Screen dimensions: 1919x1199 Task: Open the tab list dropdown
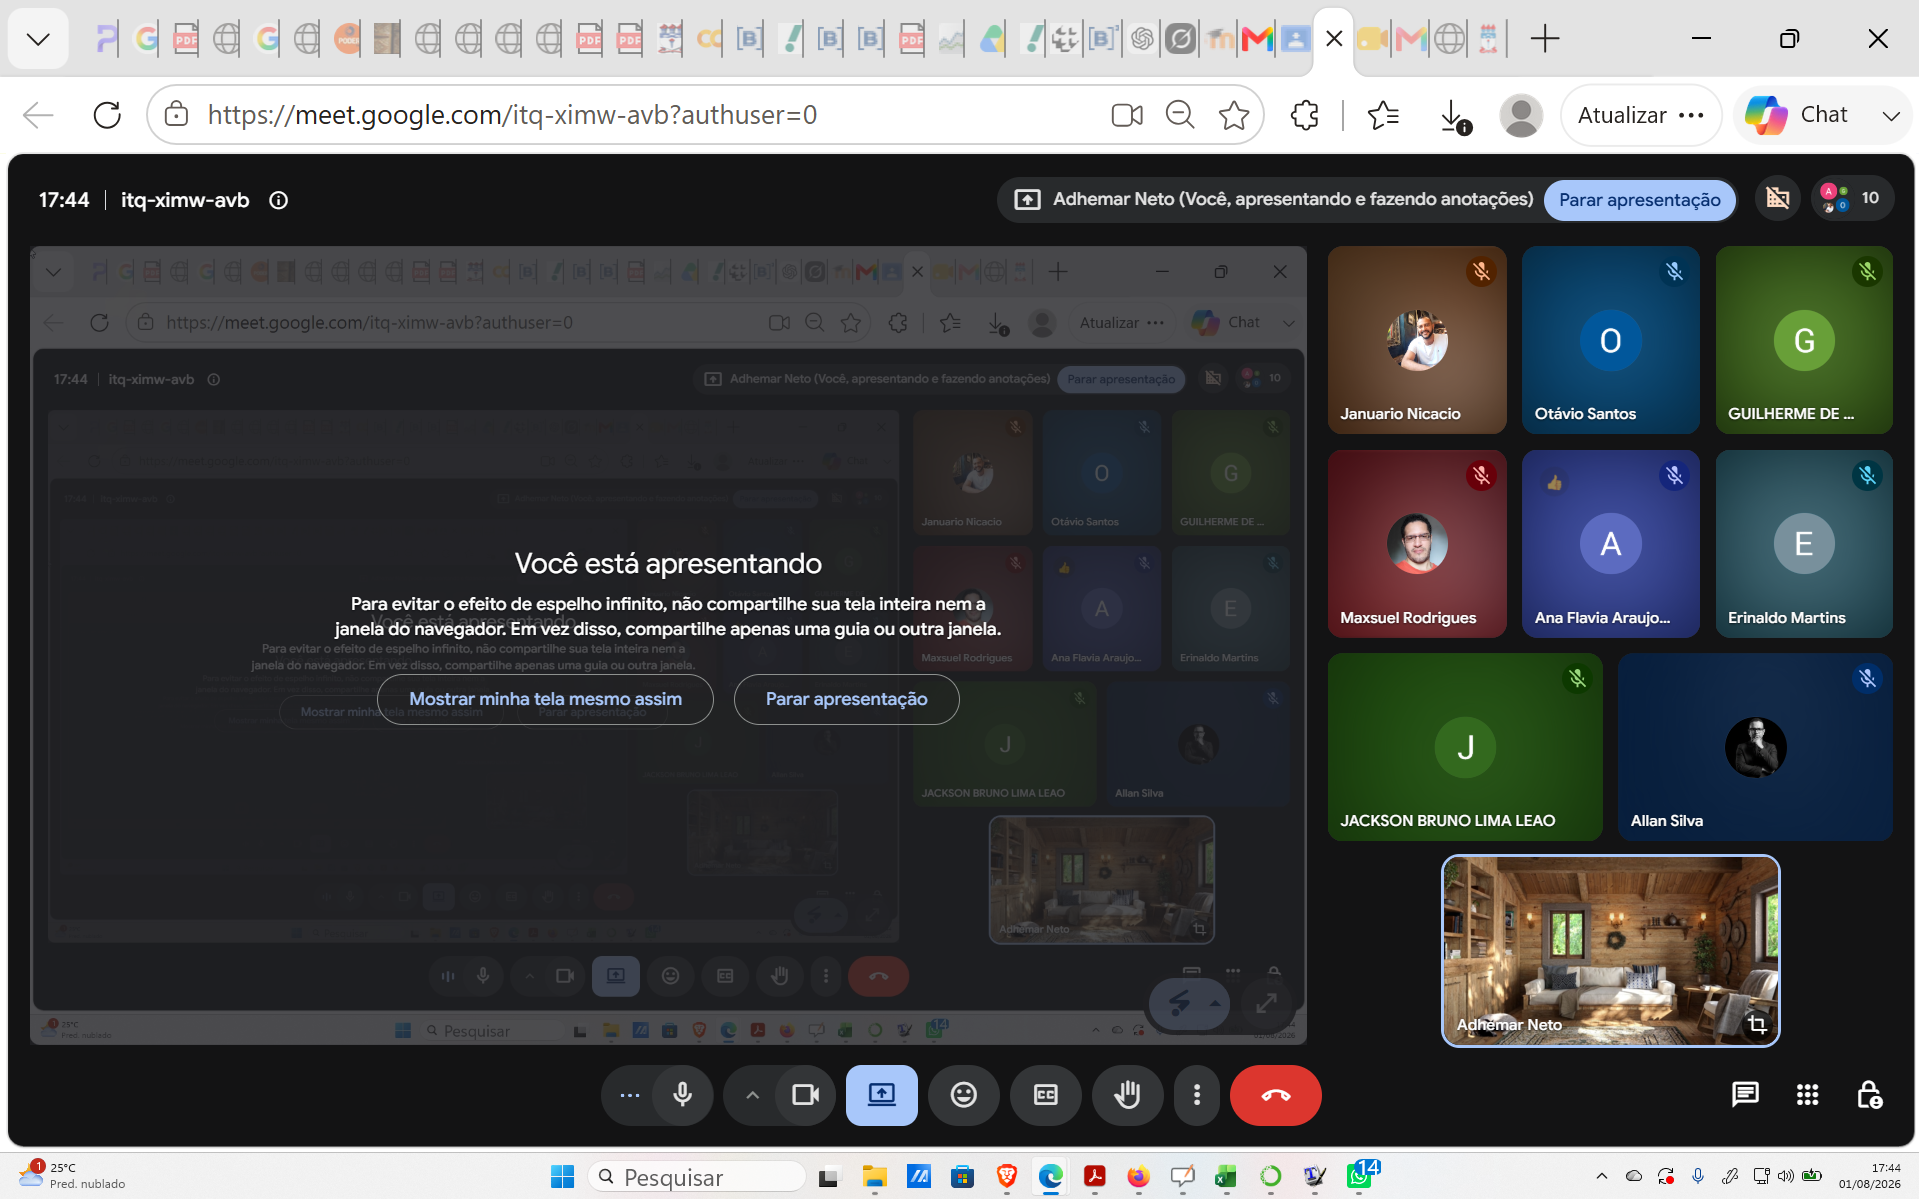pos(38,39)
